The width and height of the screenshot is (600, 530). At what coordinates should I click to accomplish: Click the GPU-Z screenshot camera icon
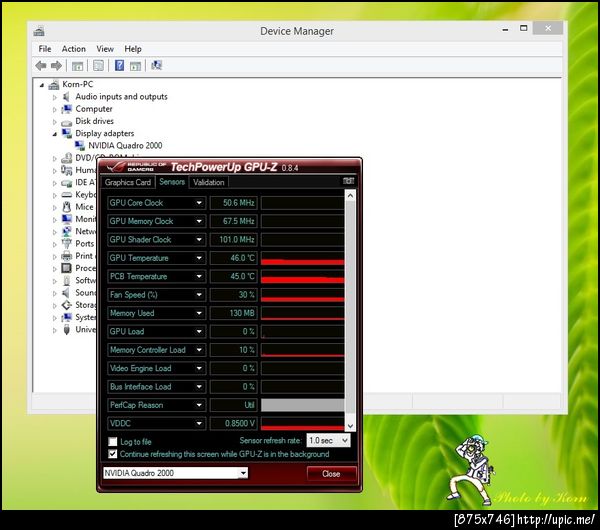click(x=348, y=181)
